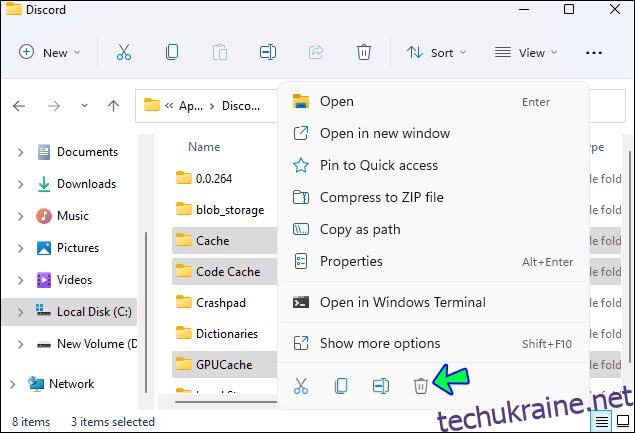Image resolution: width=635 pixels, height=433 pixels.
Task: Click the Copy icon in toolbar
Action: [172, 52]
